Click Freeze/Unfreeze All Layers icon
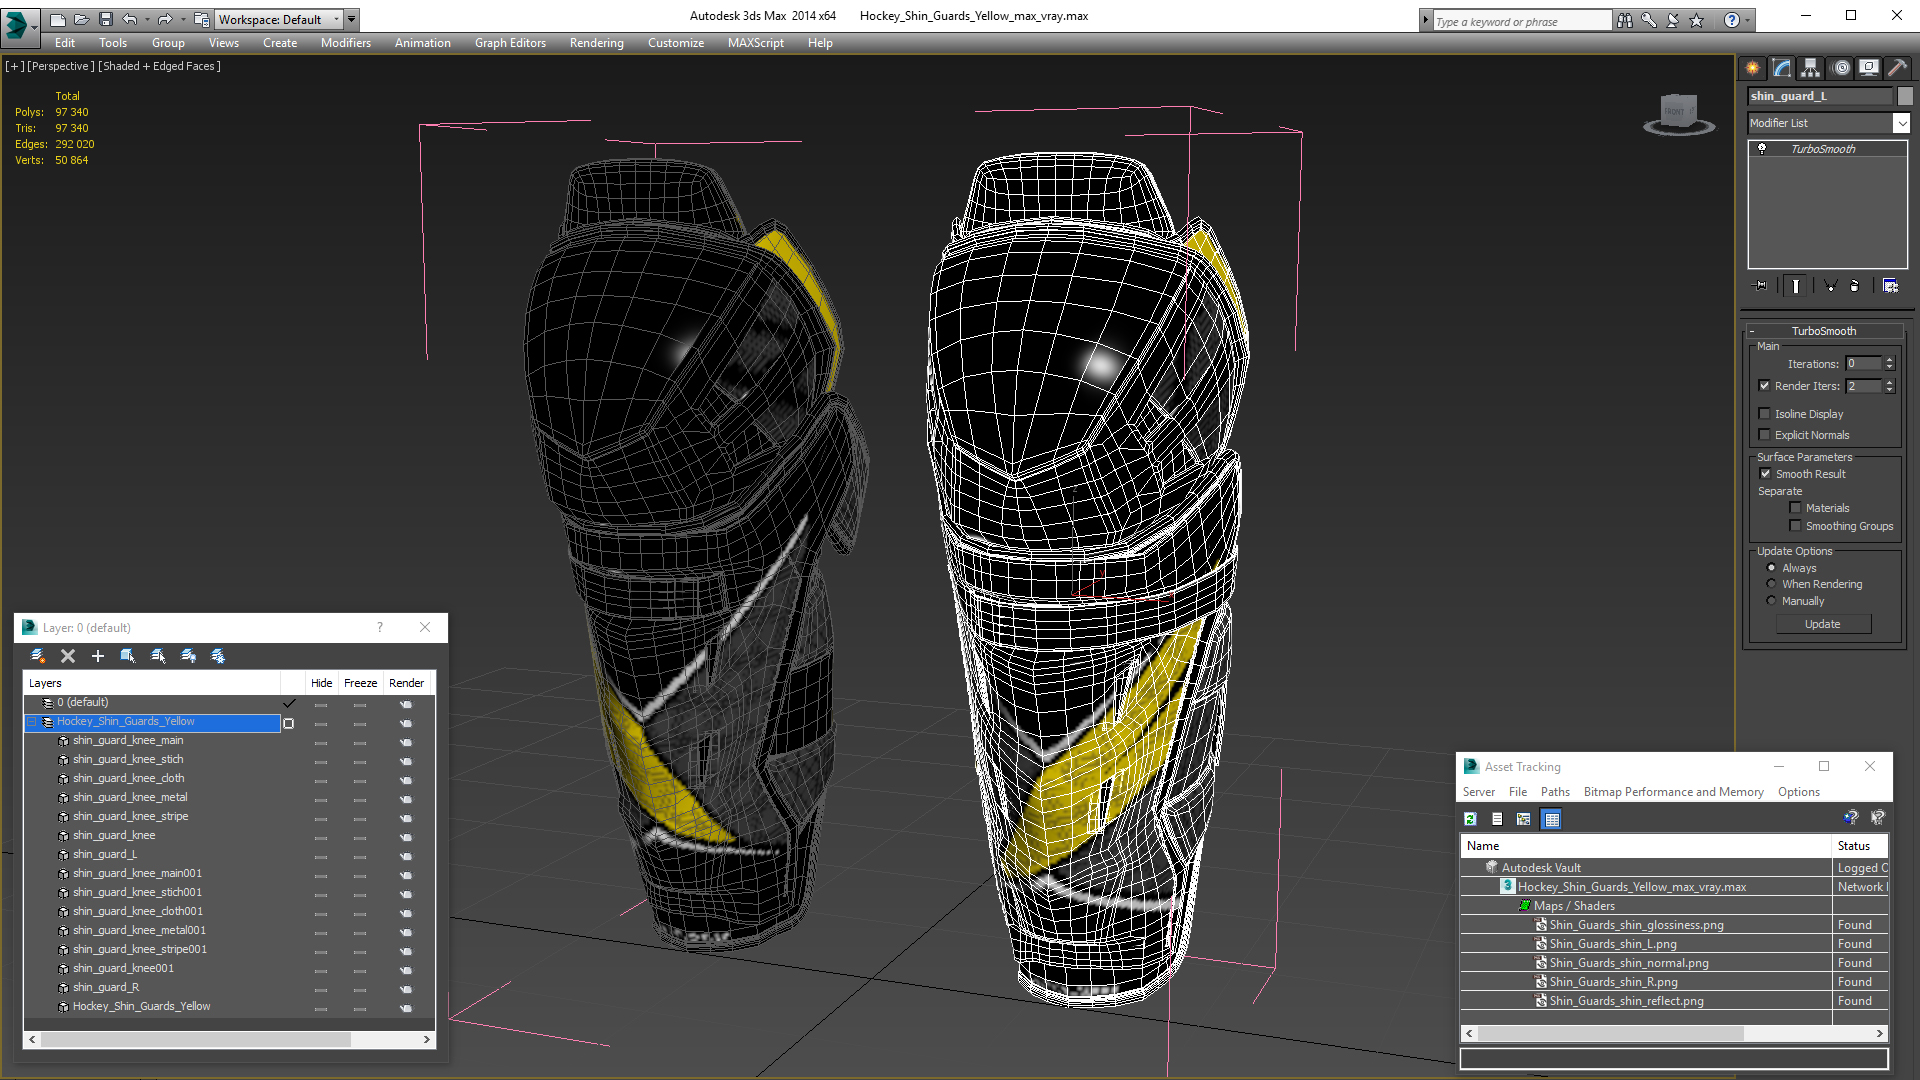 pyautogui.click(x=218, y=656)
